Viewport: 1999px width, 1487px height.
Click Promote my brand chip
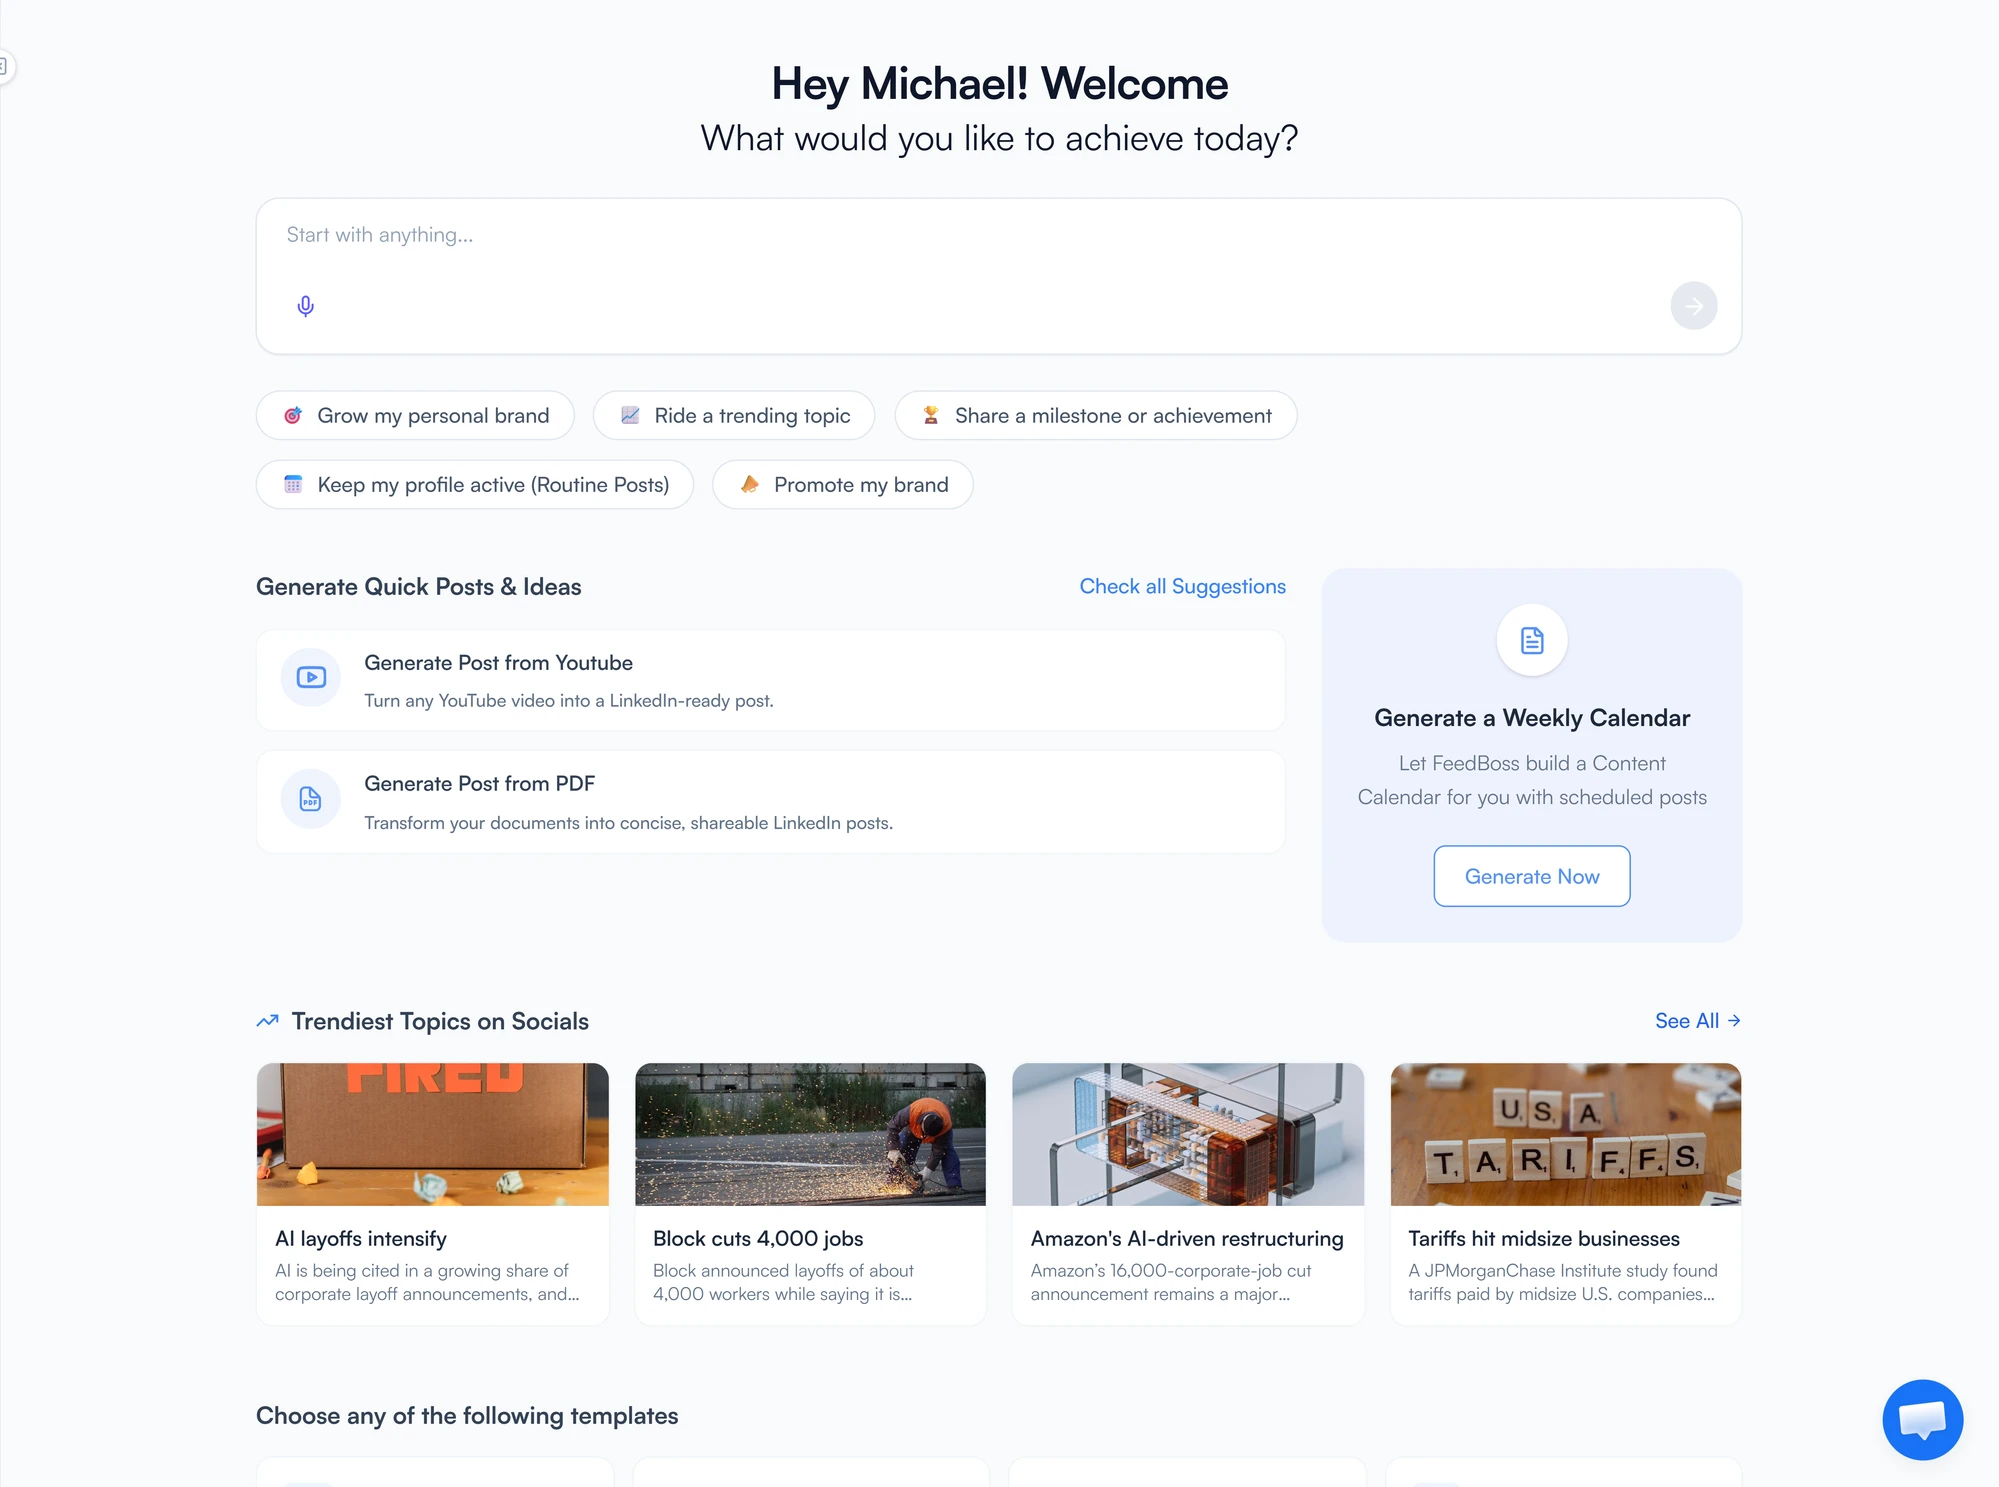pos(841,484)
